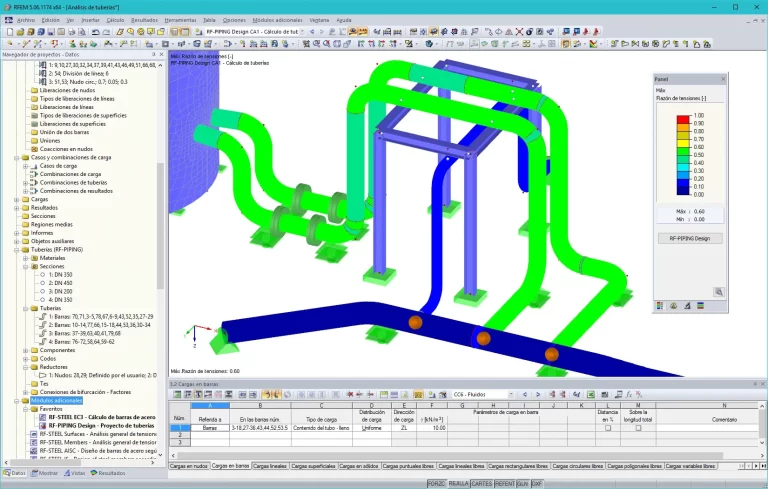768x489 pixels.
Task: Toggle CARTES in status bar
Action: (481, 484)
